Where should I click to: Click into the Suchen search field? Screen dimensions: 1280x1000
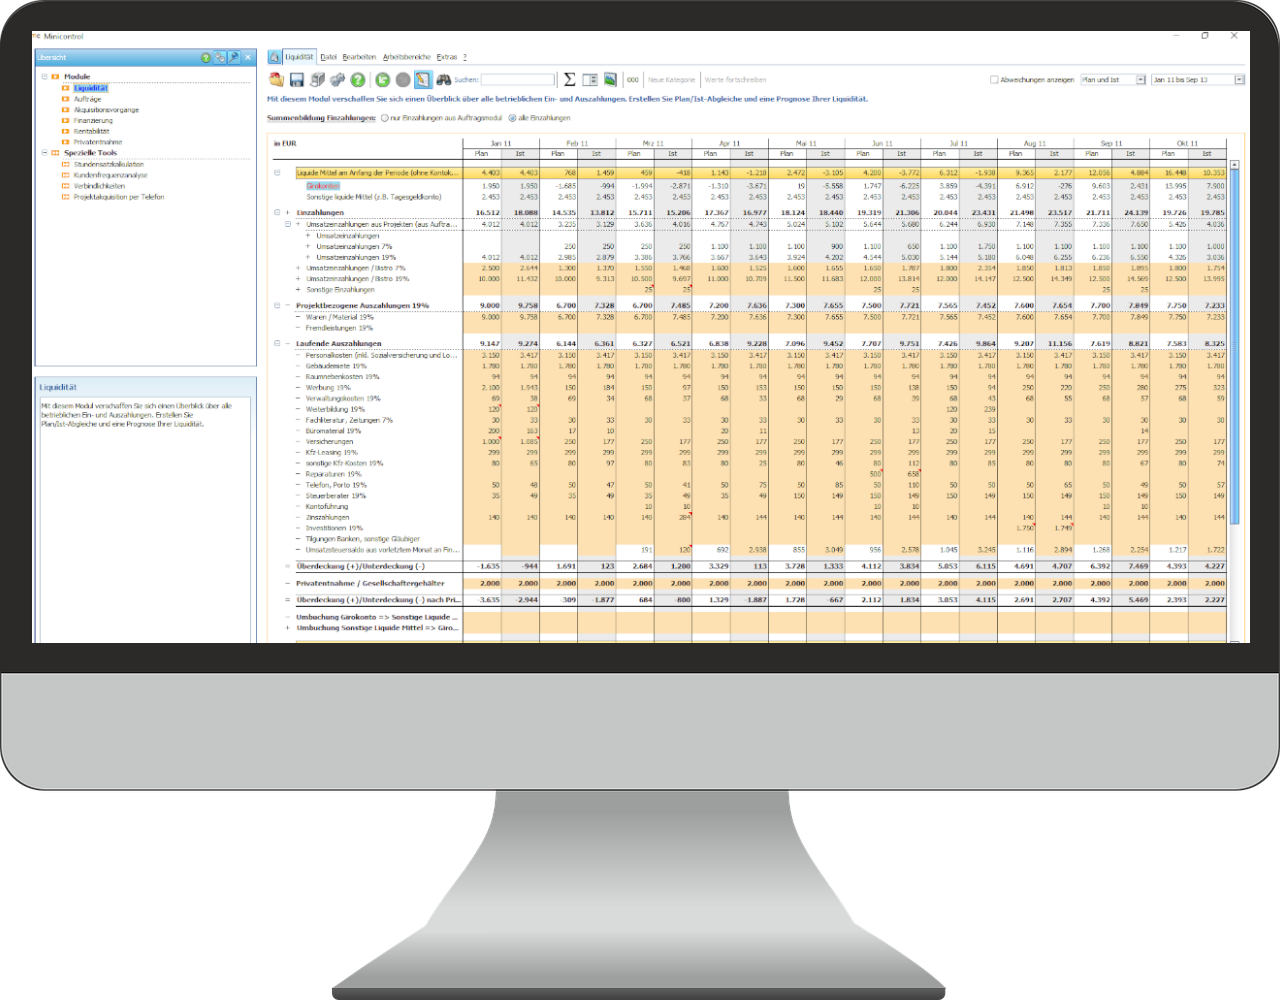517,80
